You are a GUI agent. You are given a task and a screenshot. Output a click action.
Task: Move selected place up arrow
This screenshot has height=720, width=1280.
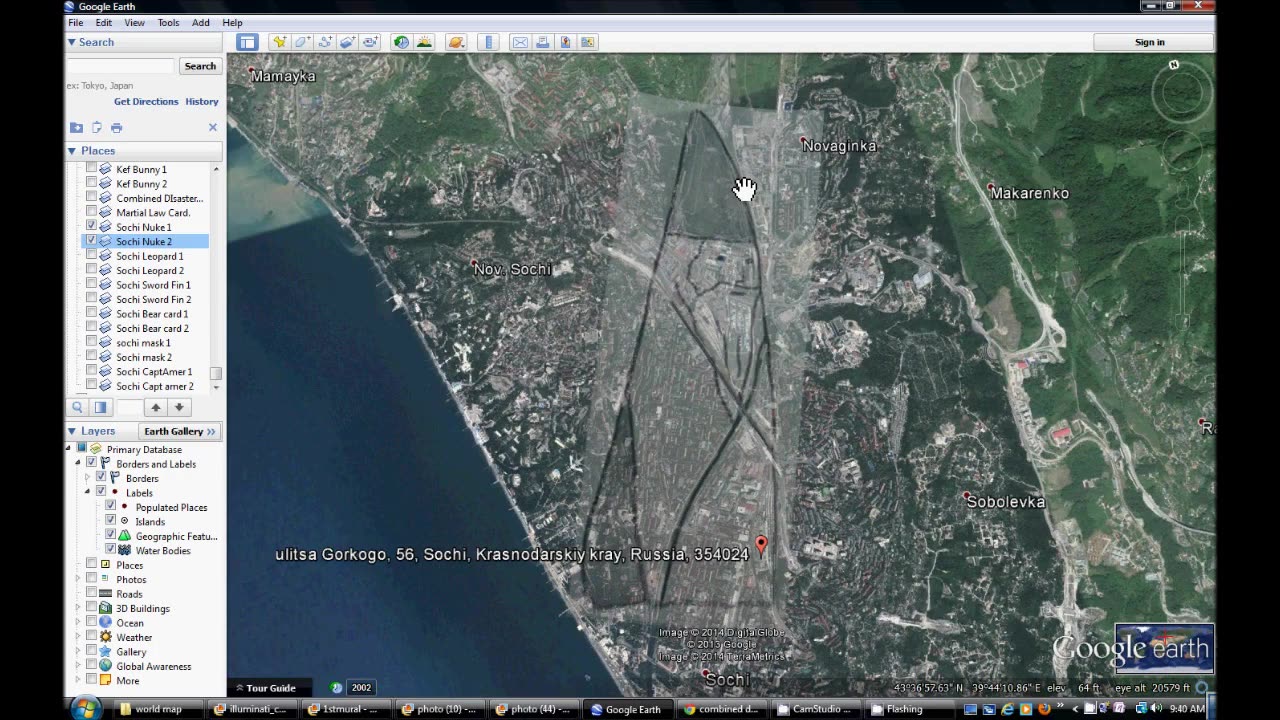coord(155,407)
